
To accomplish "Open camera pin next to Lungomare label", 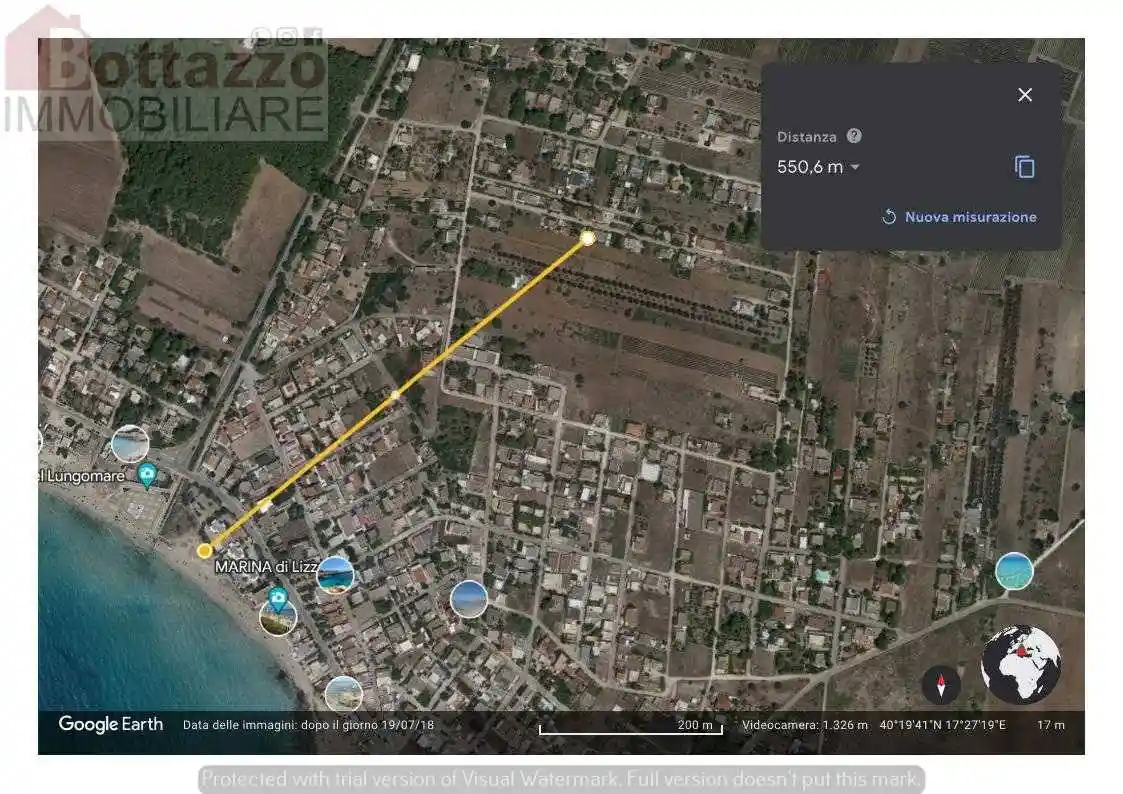I will [148, 474].
